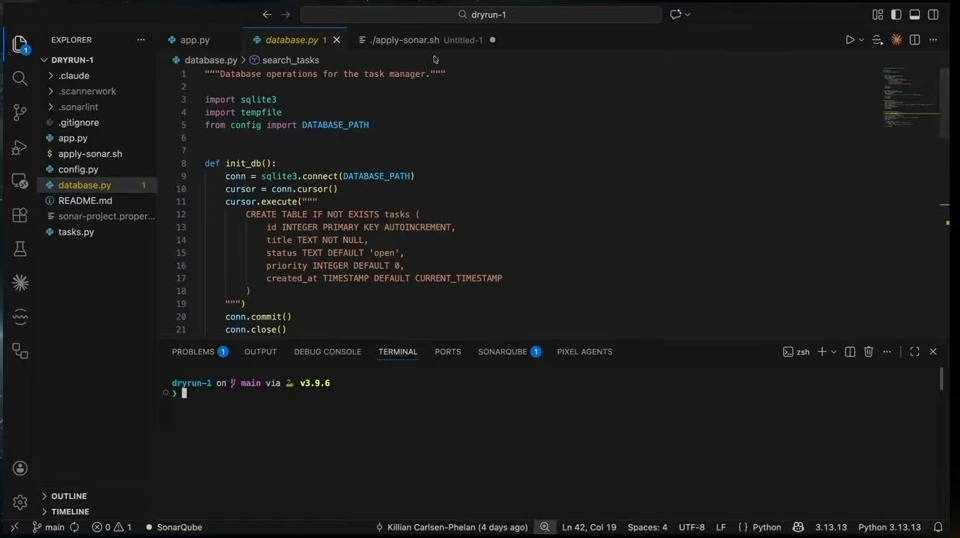Click Ln 42, Col 19 in status bar
Viewport: 960px width, 538px height.
pos(588,527)
